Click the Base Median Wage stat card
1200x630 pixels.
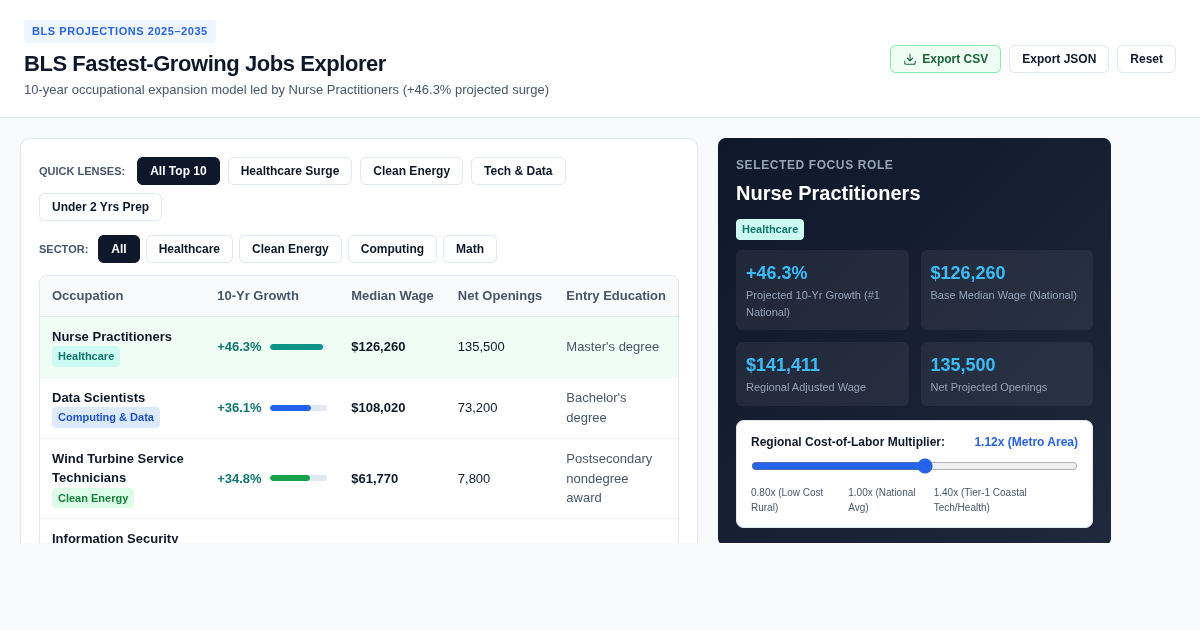pyautogui.click(x=1007, y=290)
